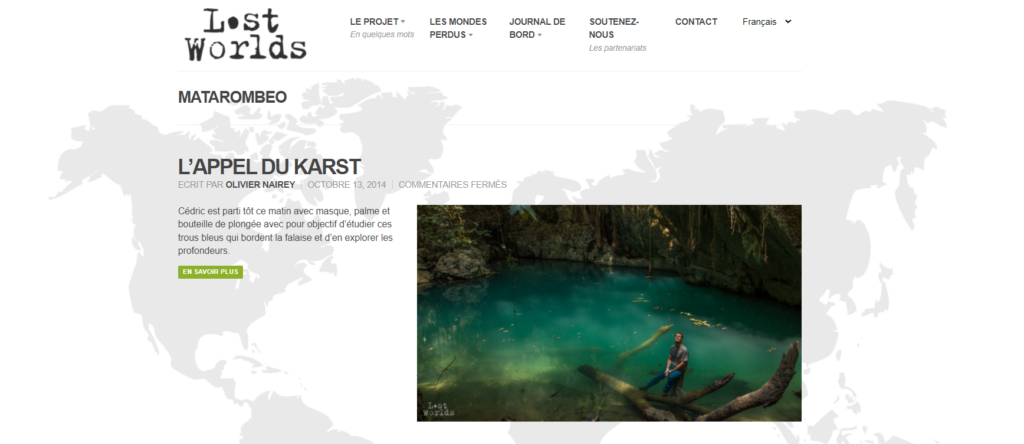The image size is (1024, 444).
Task: Click the LE PROJET dropdown arrow
Action: point(403,22)
